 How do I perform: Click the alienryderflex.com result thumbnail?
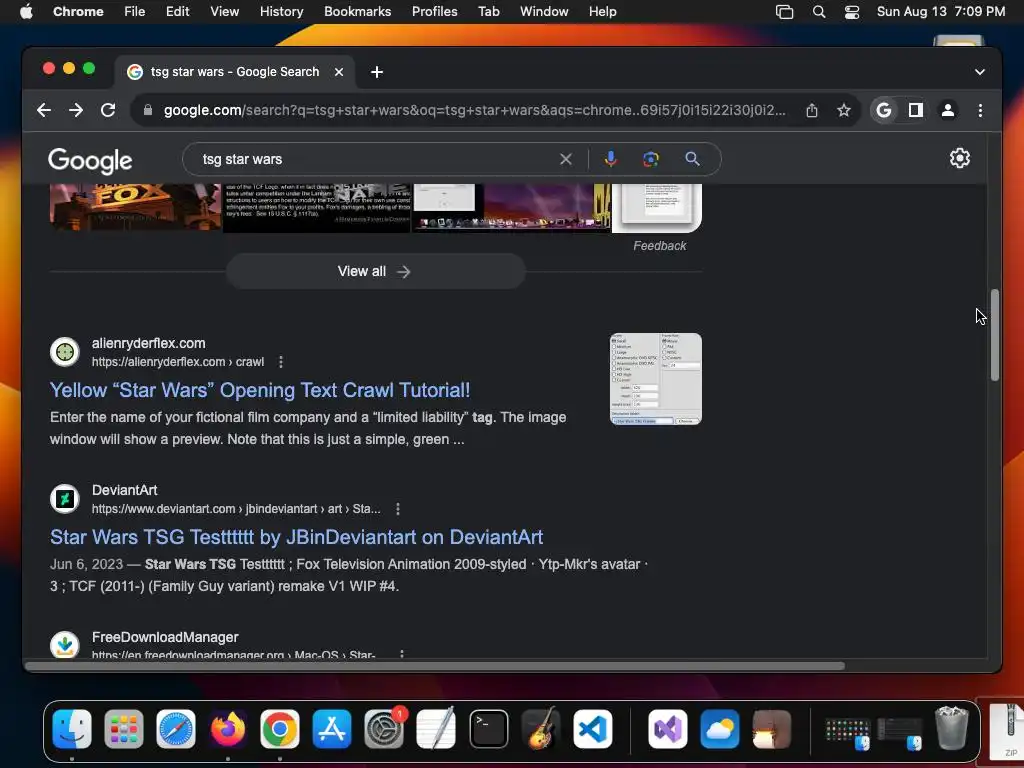[x=656, y=379]
